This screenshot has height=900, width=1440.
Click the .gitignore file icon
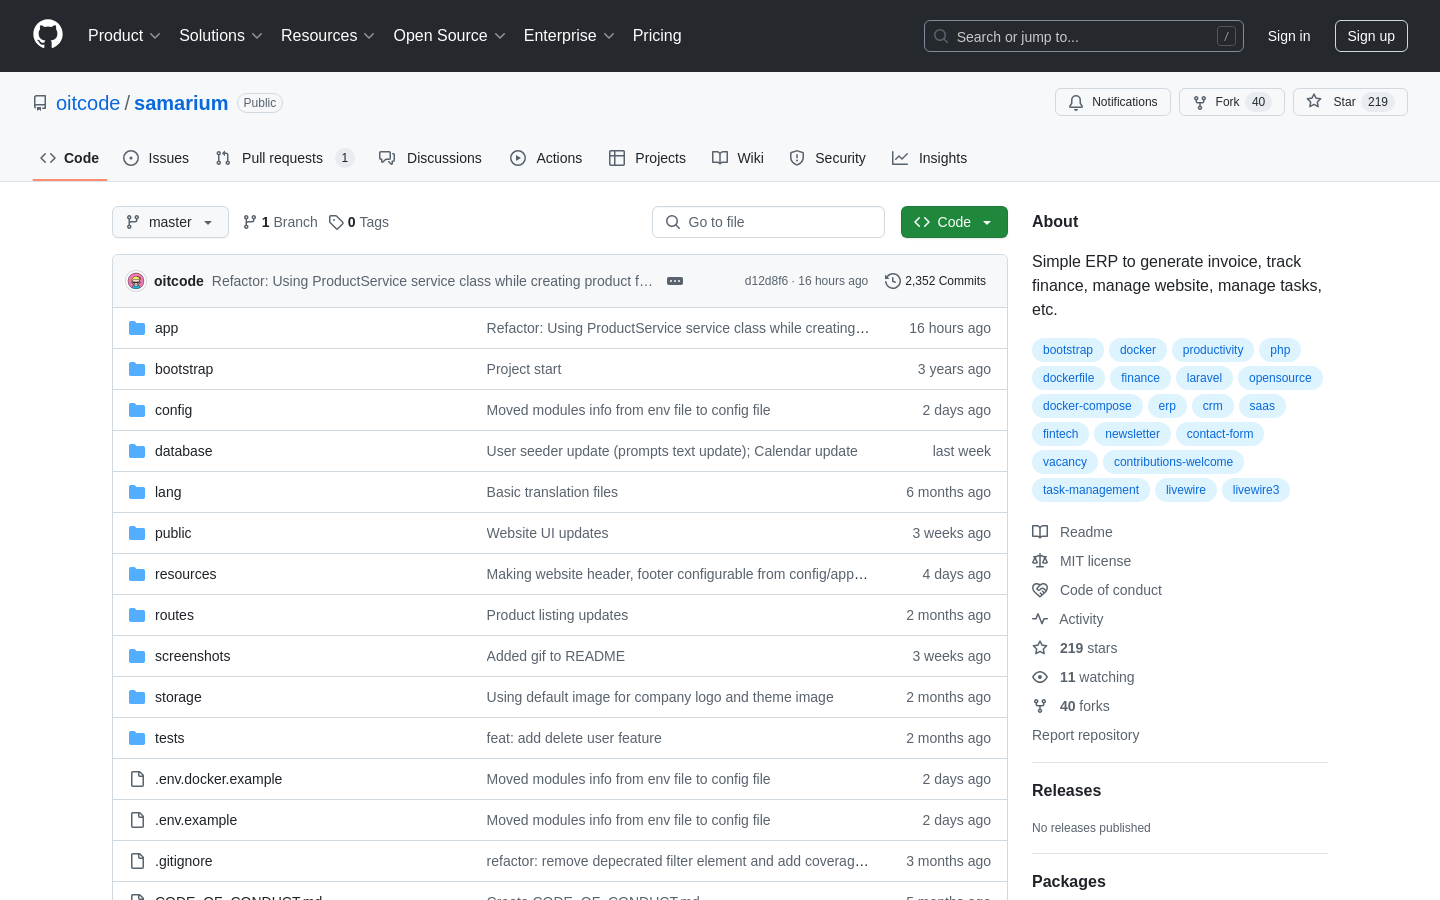tap(137, 861)
